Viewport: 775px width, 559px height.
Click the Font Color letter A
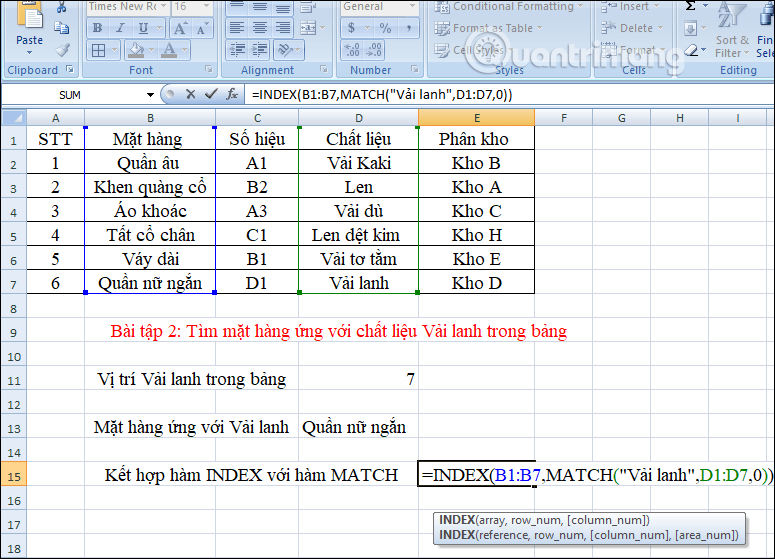pos(169,50)
